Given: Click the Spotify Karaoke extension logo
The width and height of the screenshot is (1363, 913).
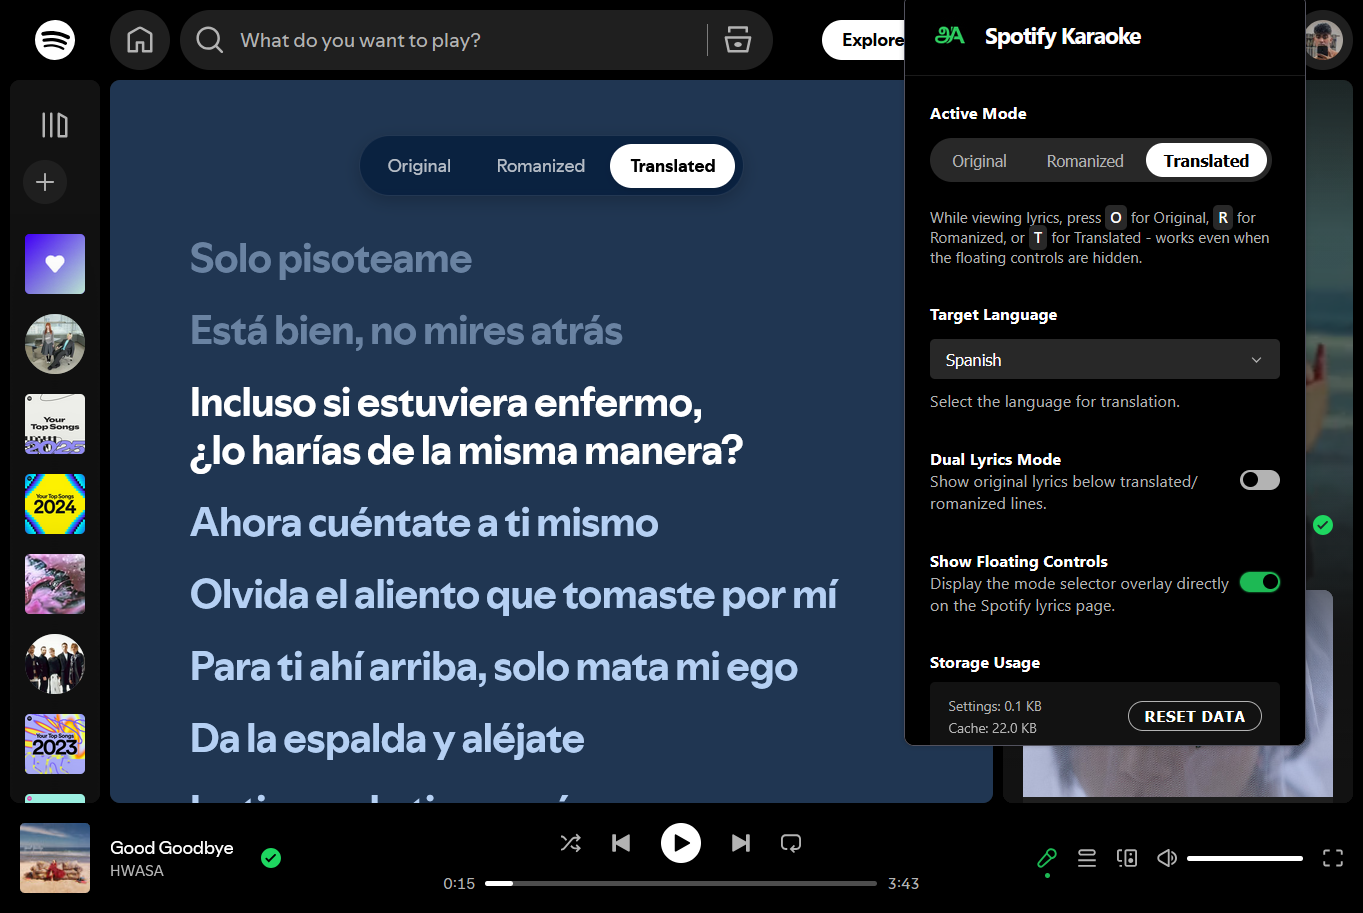Looking at the screenshot, I should [950, 36].
